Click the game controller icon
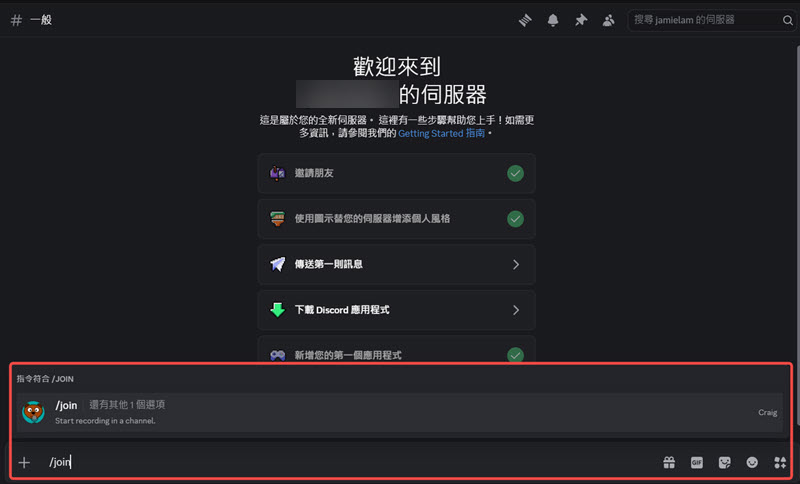The image size is (800, 484). click(278, 355)
